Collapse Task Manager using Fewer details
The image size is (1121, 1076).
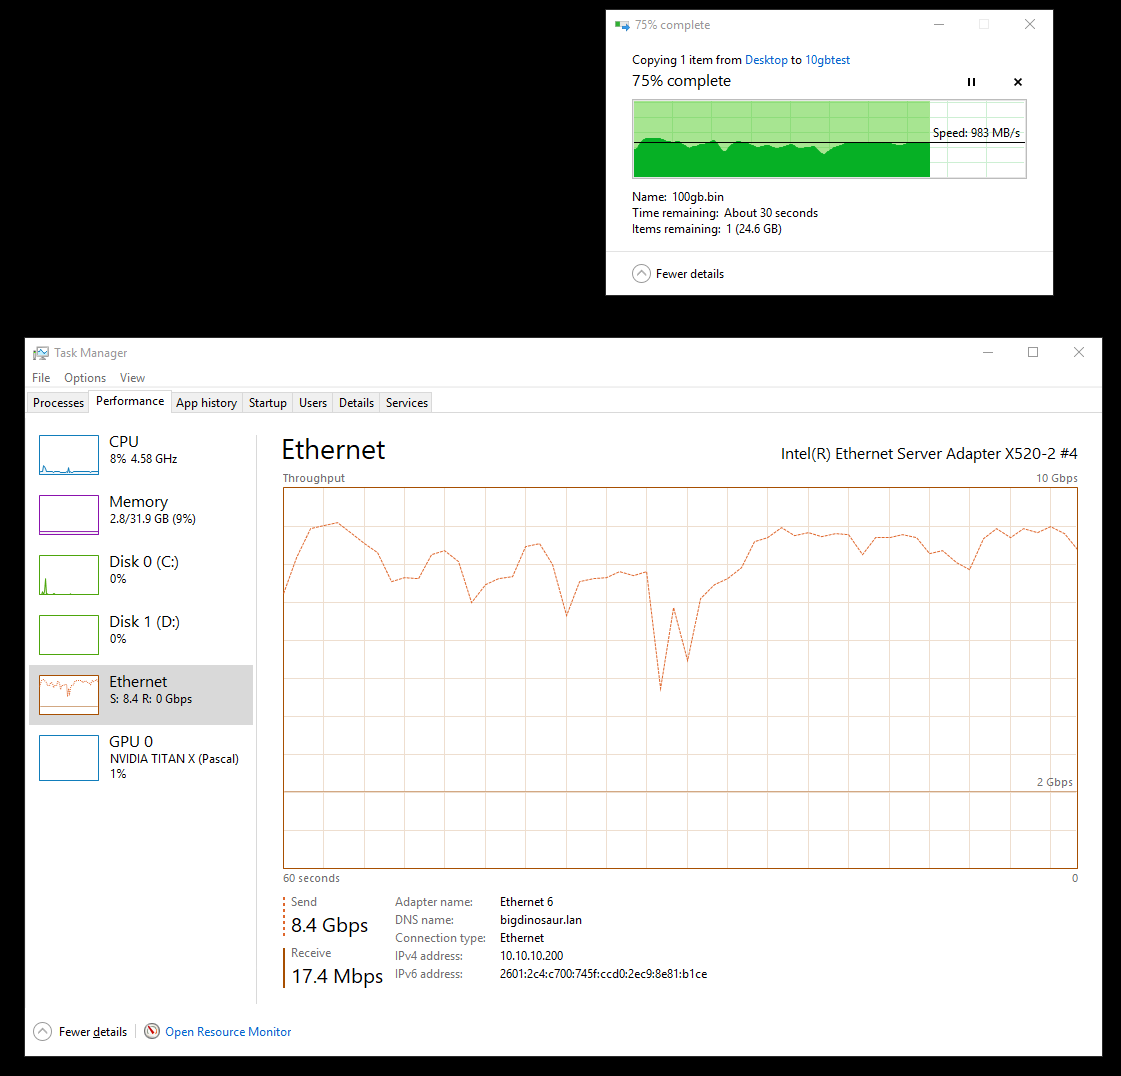81,1032
